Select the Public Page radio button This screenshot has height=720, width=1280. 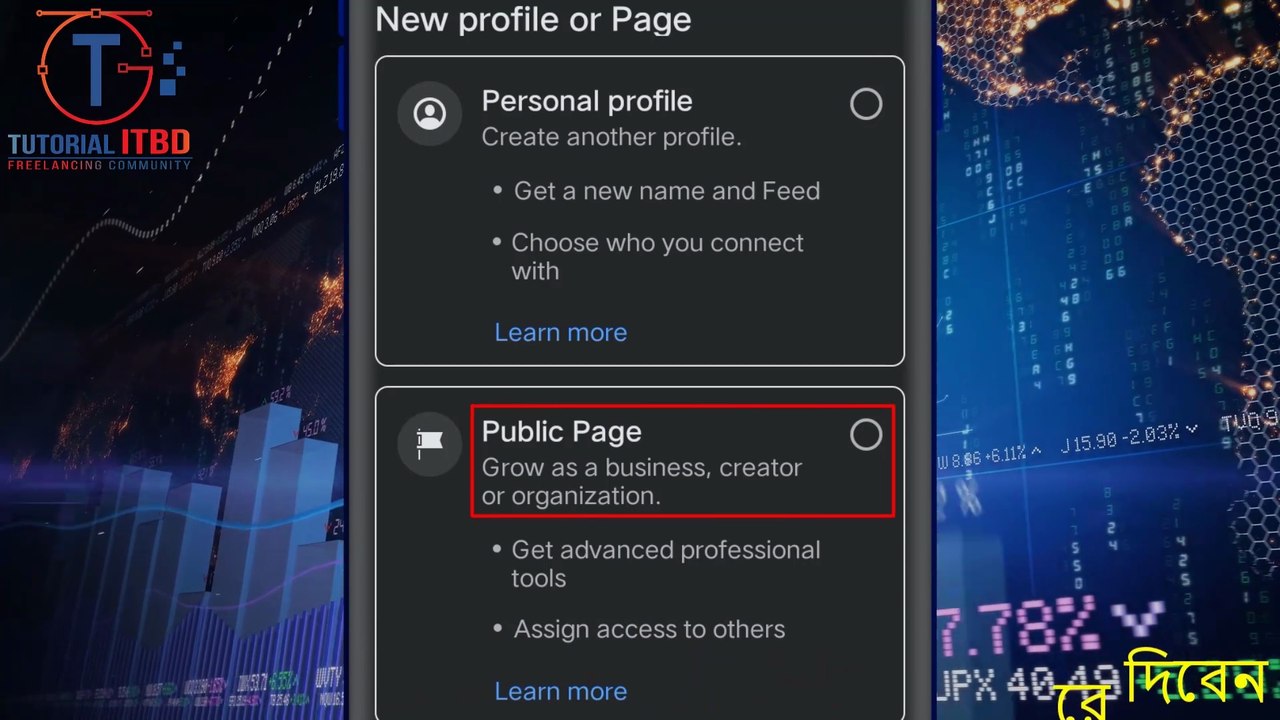point(866,435)
